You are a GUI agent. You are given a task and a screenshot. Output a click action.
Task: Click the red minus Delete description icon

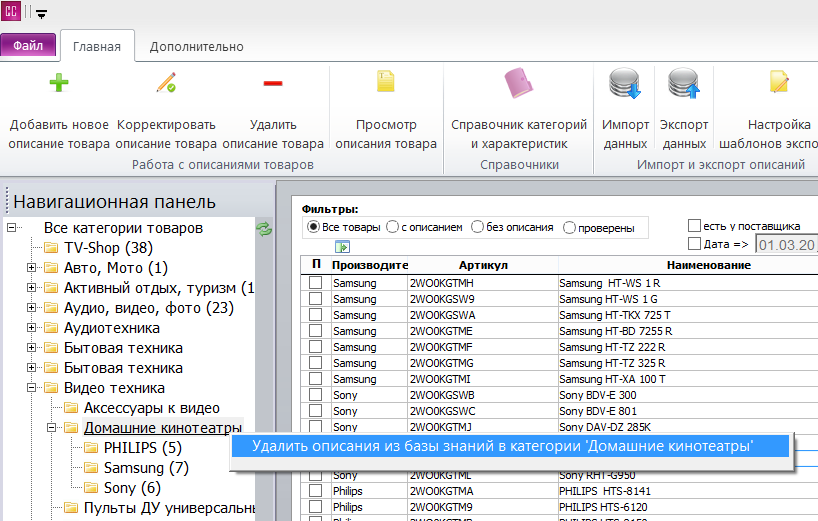tap(273, 83)
